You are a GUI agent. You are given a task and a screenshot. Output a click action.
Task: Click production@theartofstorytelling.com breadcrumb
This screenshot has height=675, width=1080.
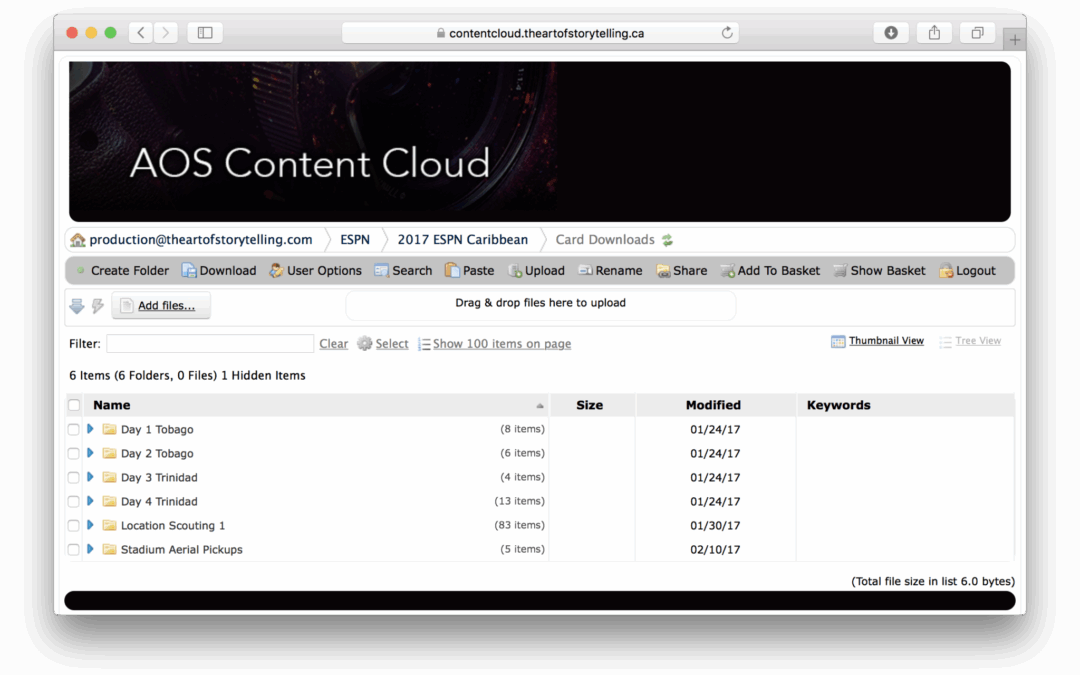click(x=201, y=240)
